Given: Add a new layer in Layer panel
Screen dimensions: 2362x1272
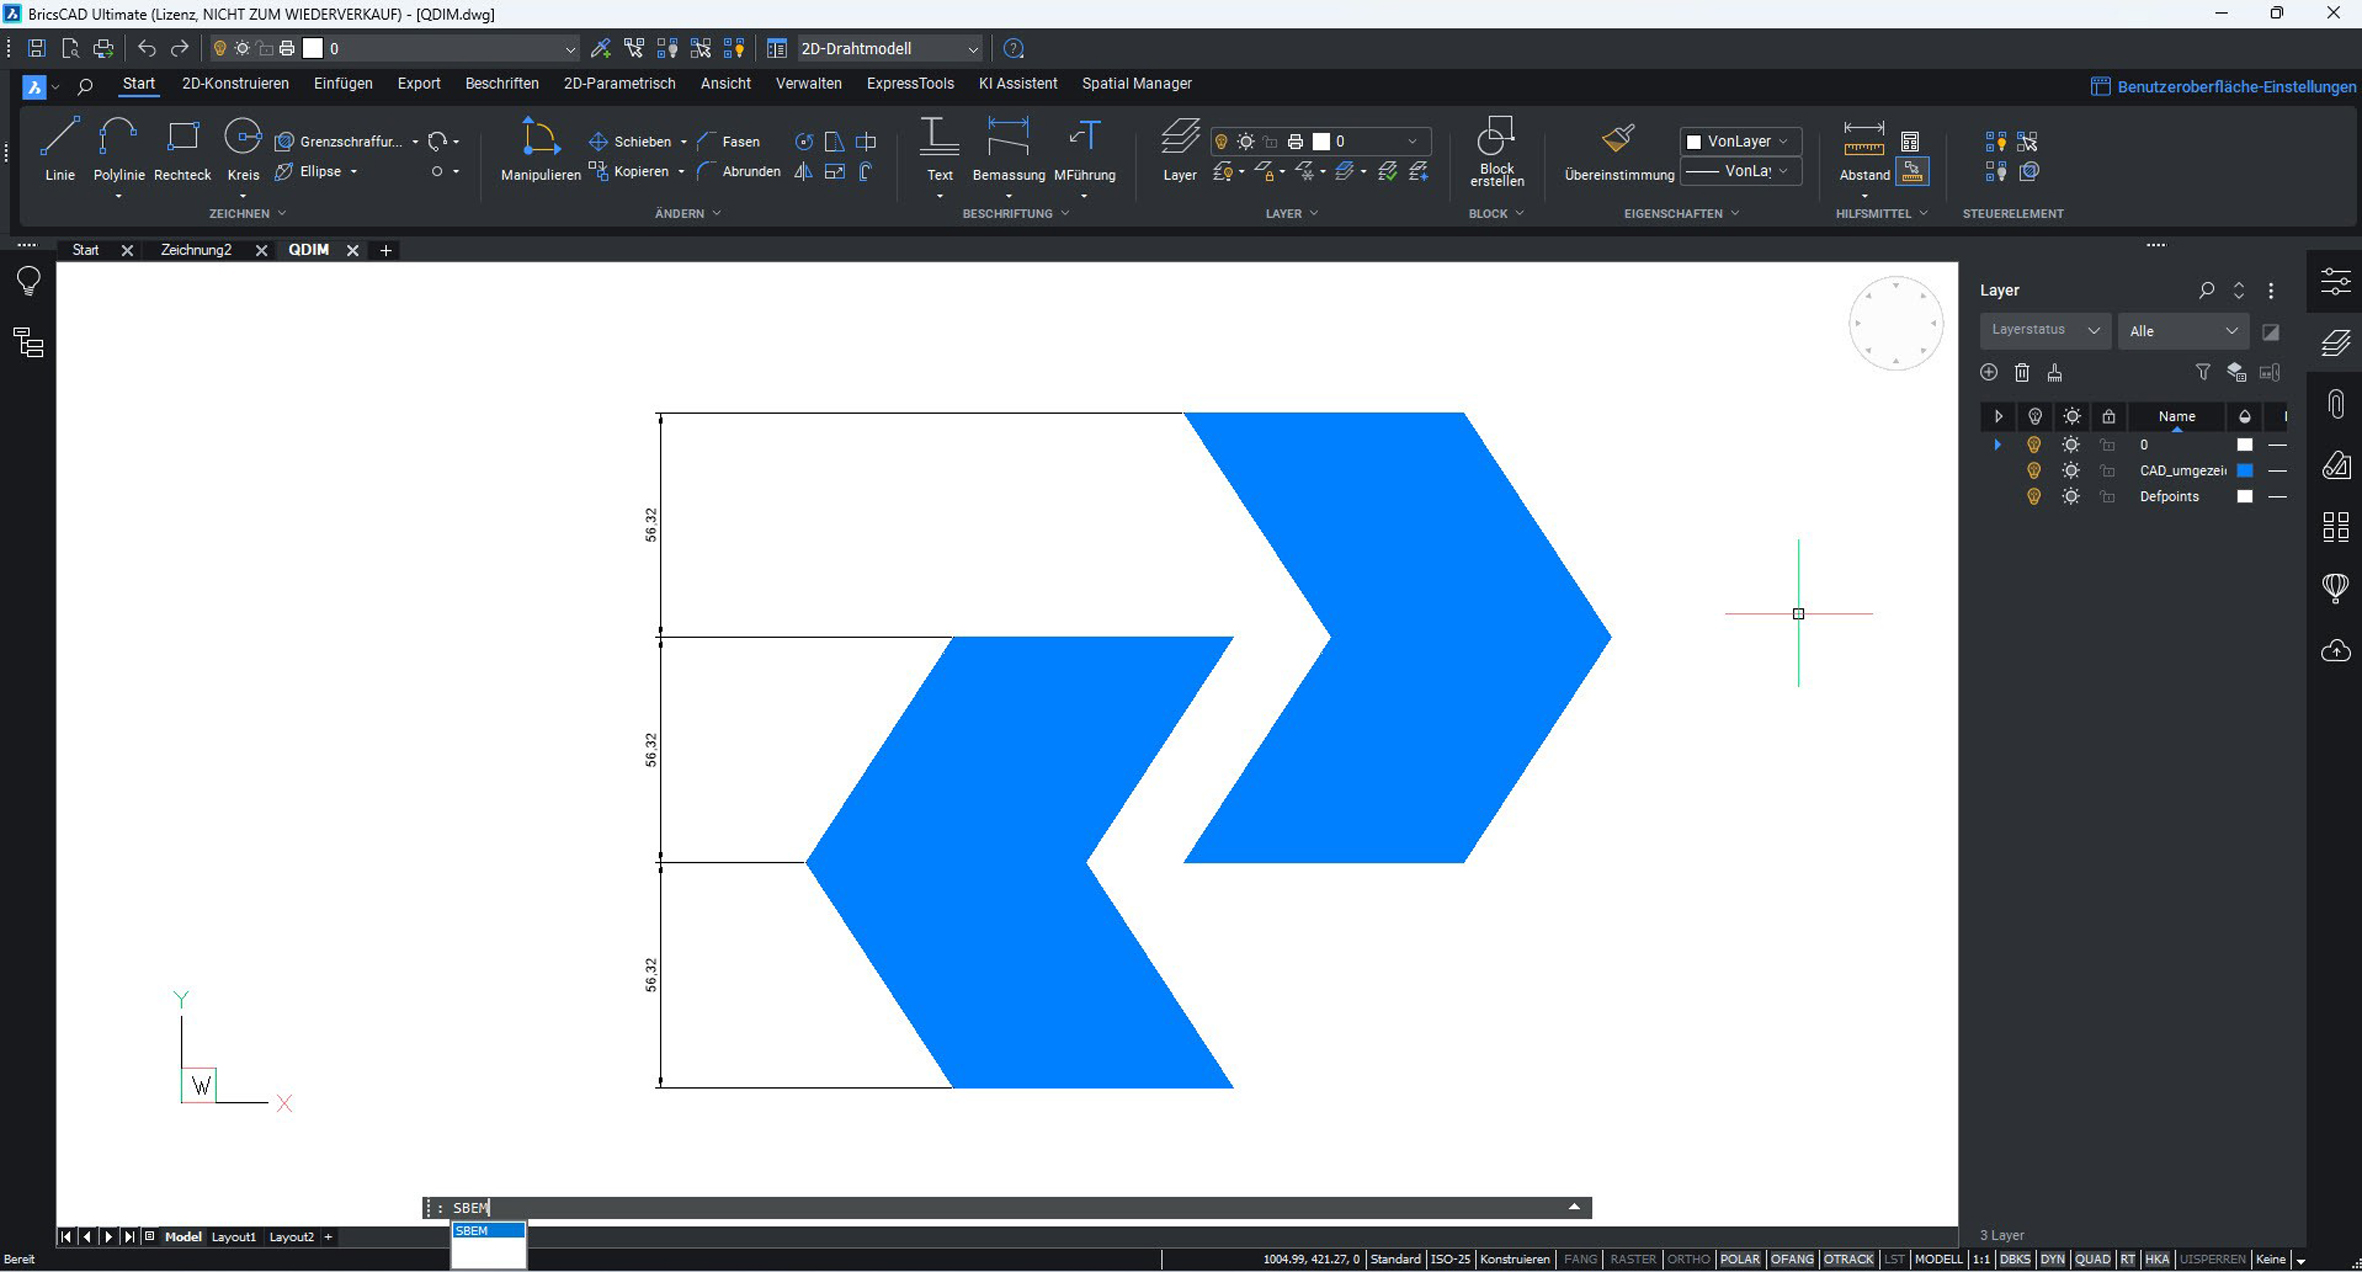Looking at the screenshot, I should 1989,372.
